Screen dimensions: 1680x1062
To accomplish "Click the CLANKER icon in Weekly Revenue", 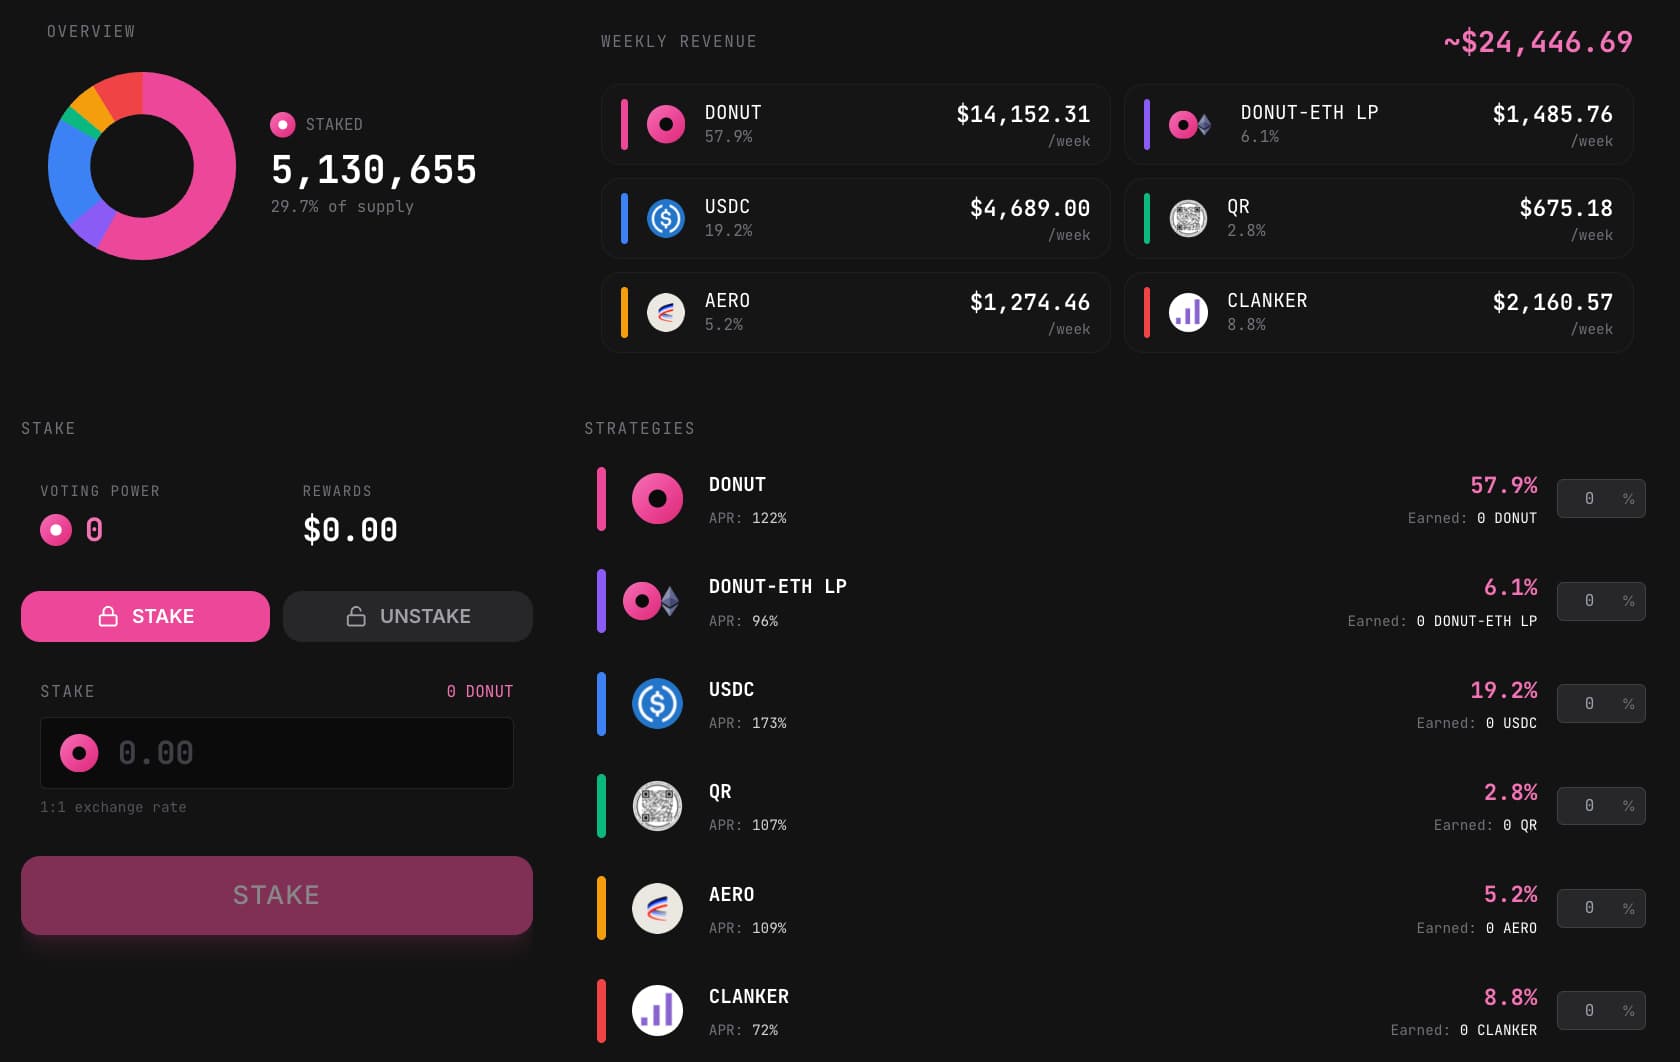I will [1188, 313].
